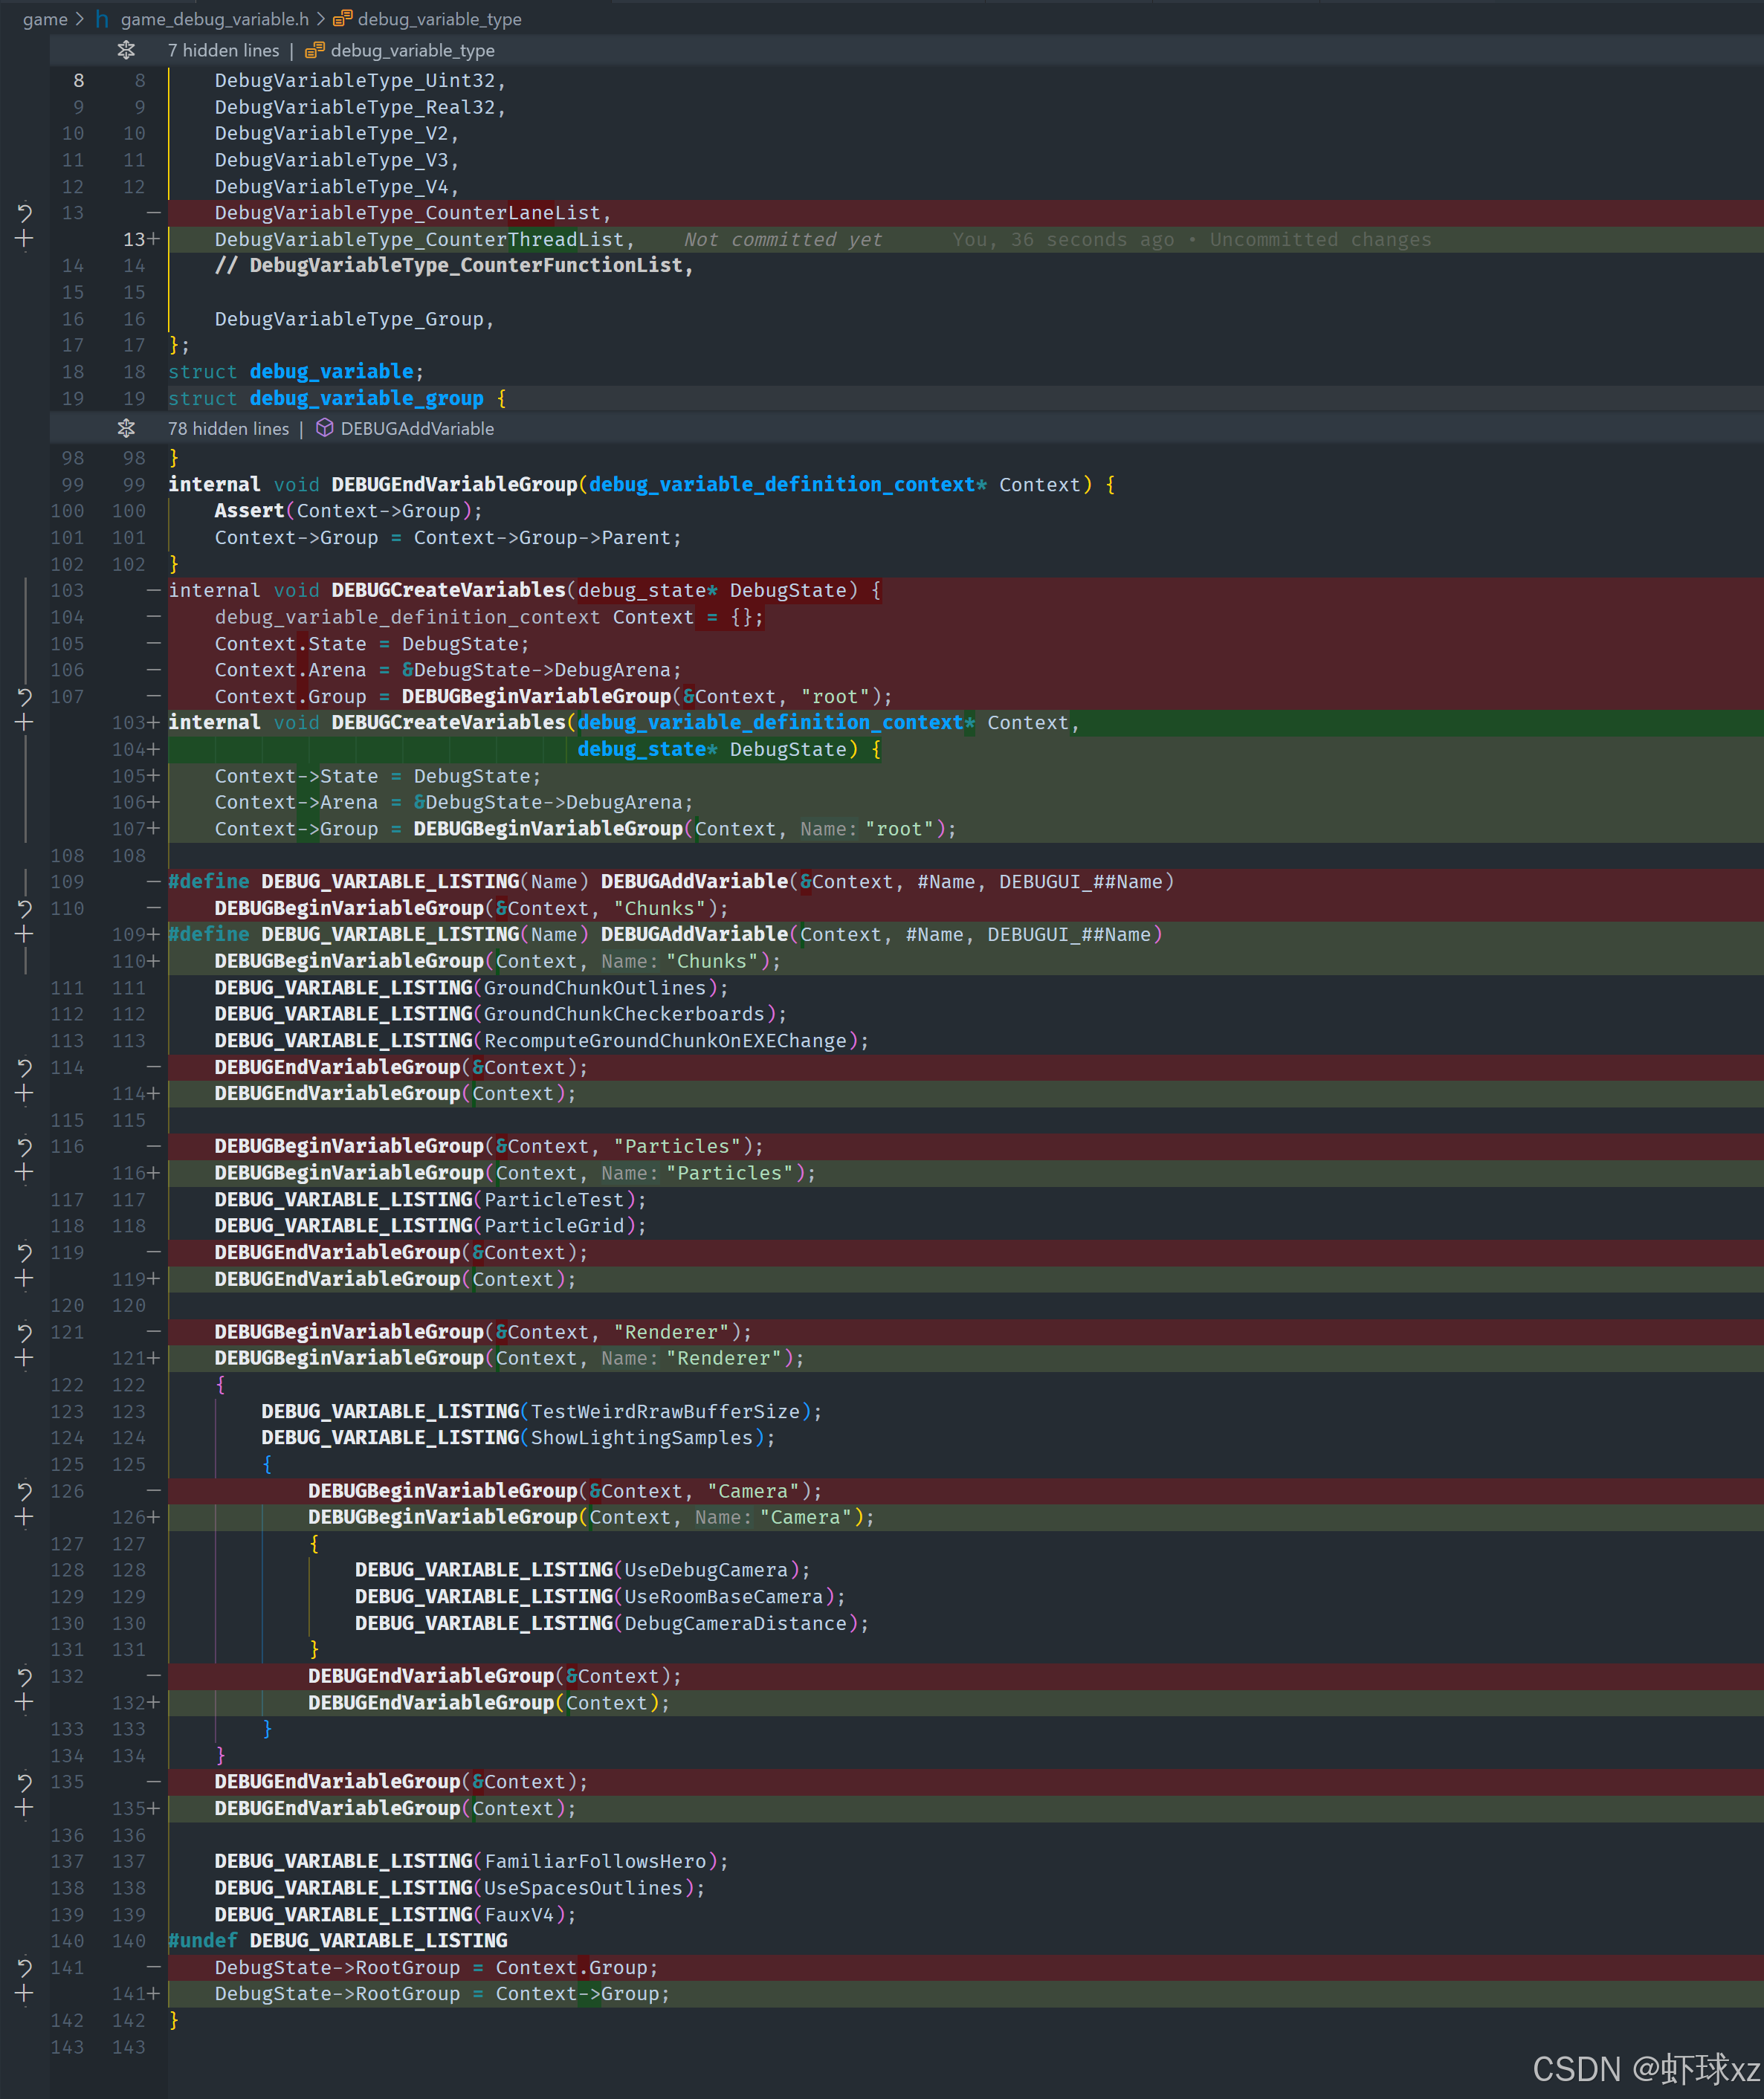Stage the "Particles" group change on line 116
This screenshot has width=1764, height=2099.
tap(24, 1172)
